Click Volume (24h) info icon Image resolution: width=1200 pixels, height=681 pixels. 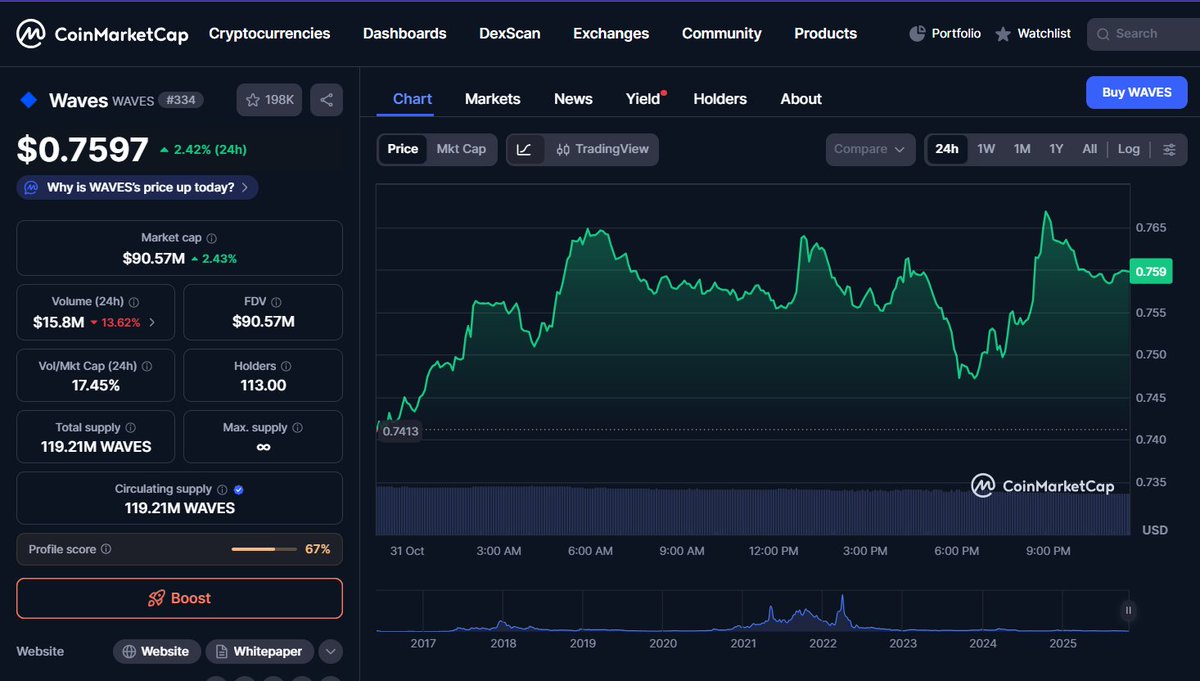coord(134,301)
